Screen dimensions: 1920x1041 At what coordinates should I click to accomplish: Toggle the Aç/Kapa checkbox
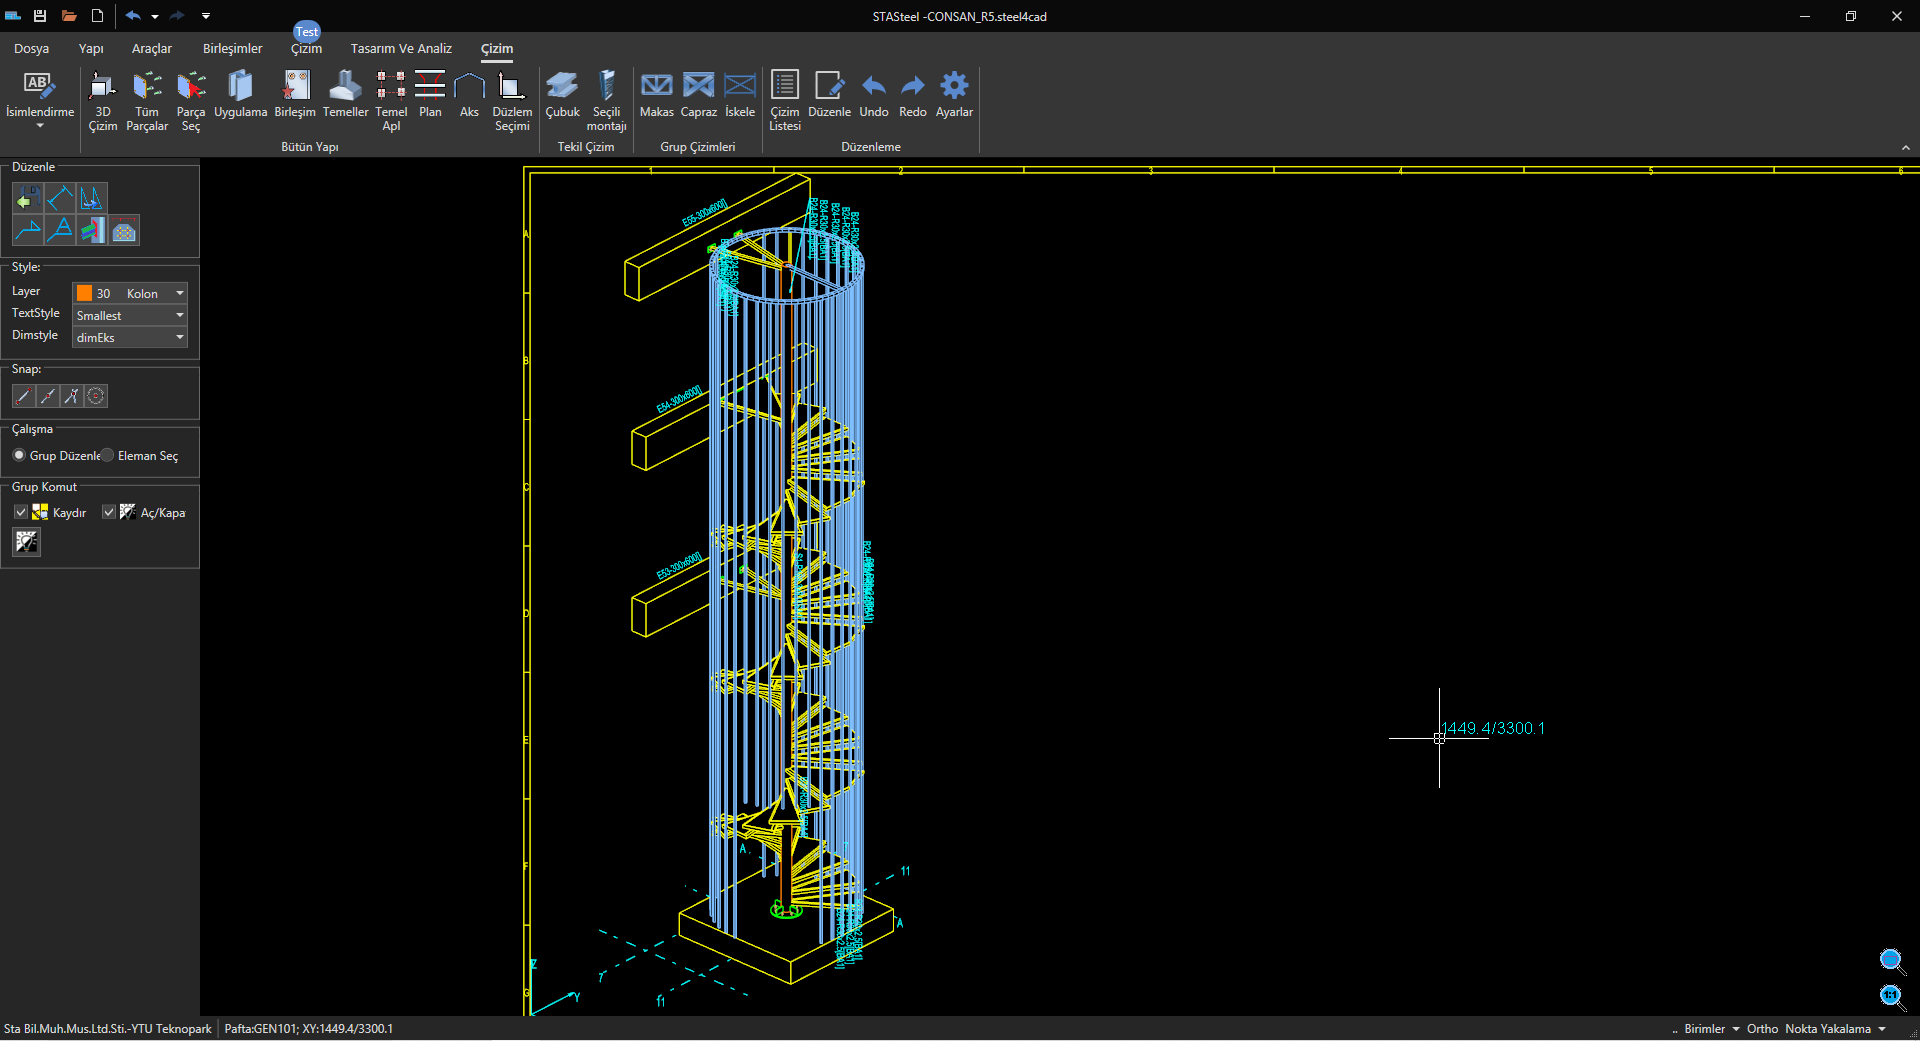109,512
